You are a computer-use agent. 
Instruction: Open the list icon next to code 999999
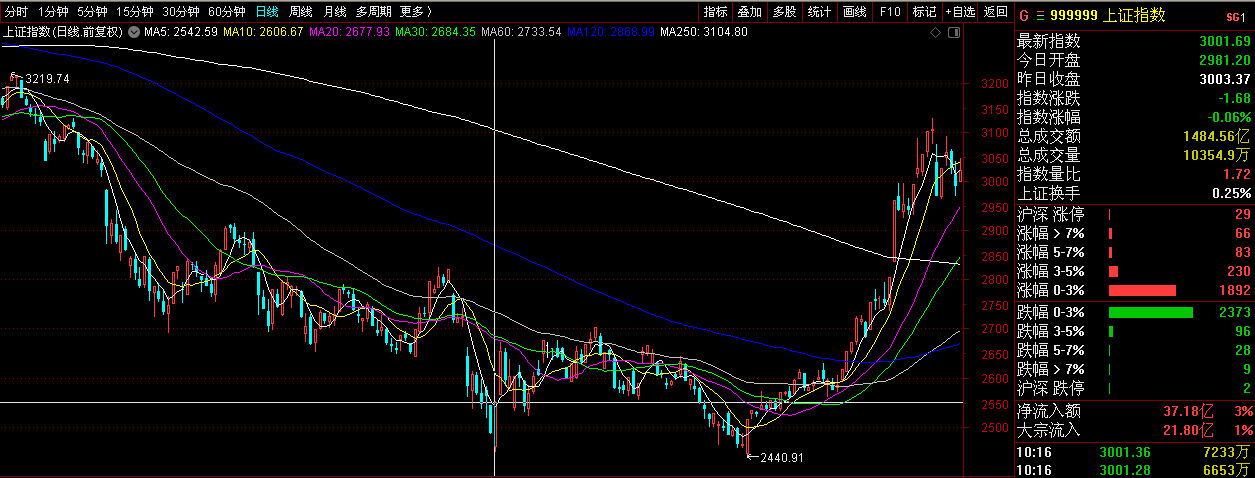click(x=1039, y=14)
